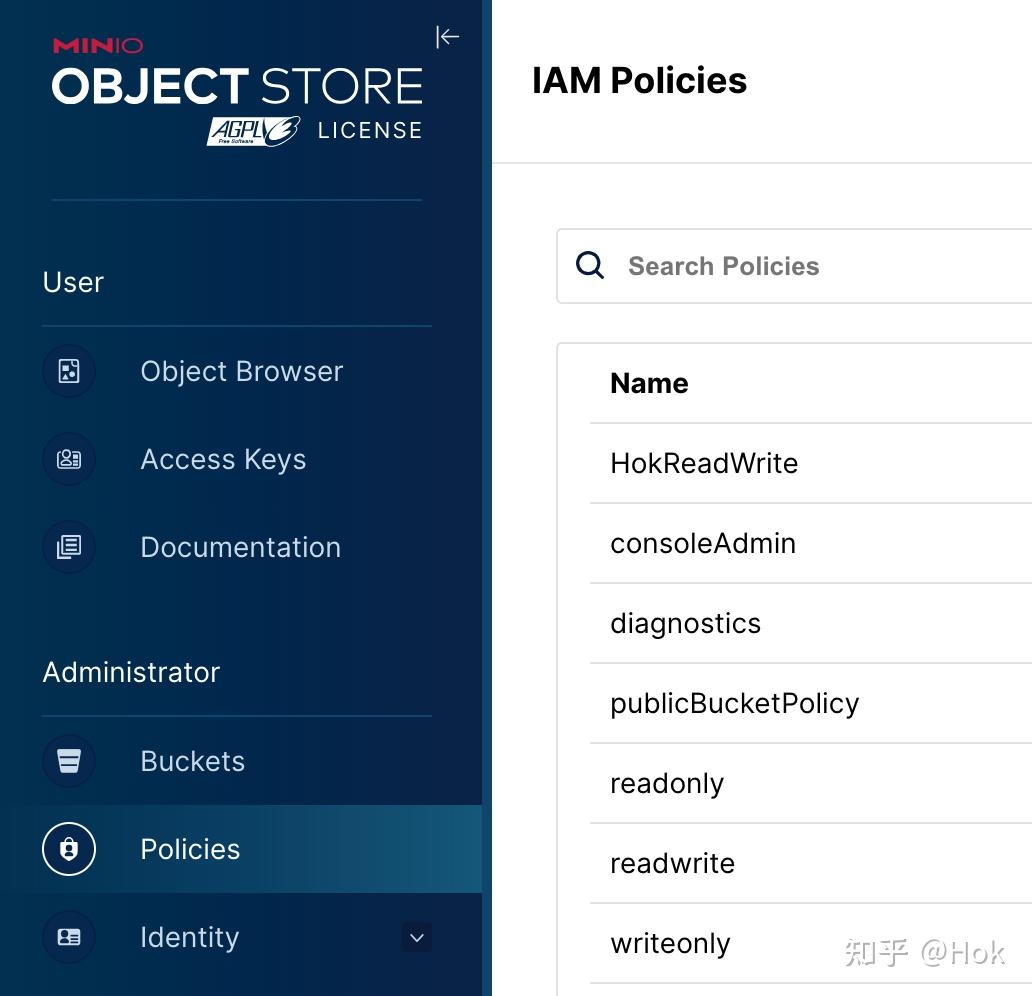The image size is (1032, 996).
Task: Click the Buckets sidebar icon
Action: [x=68, y=761]
